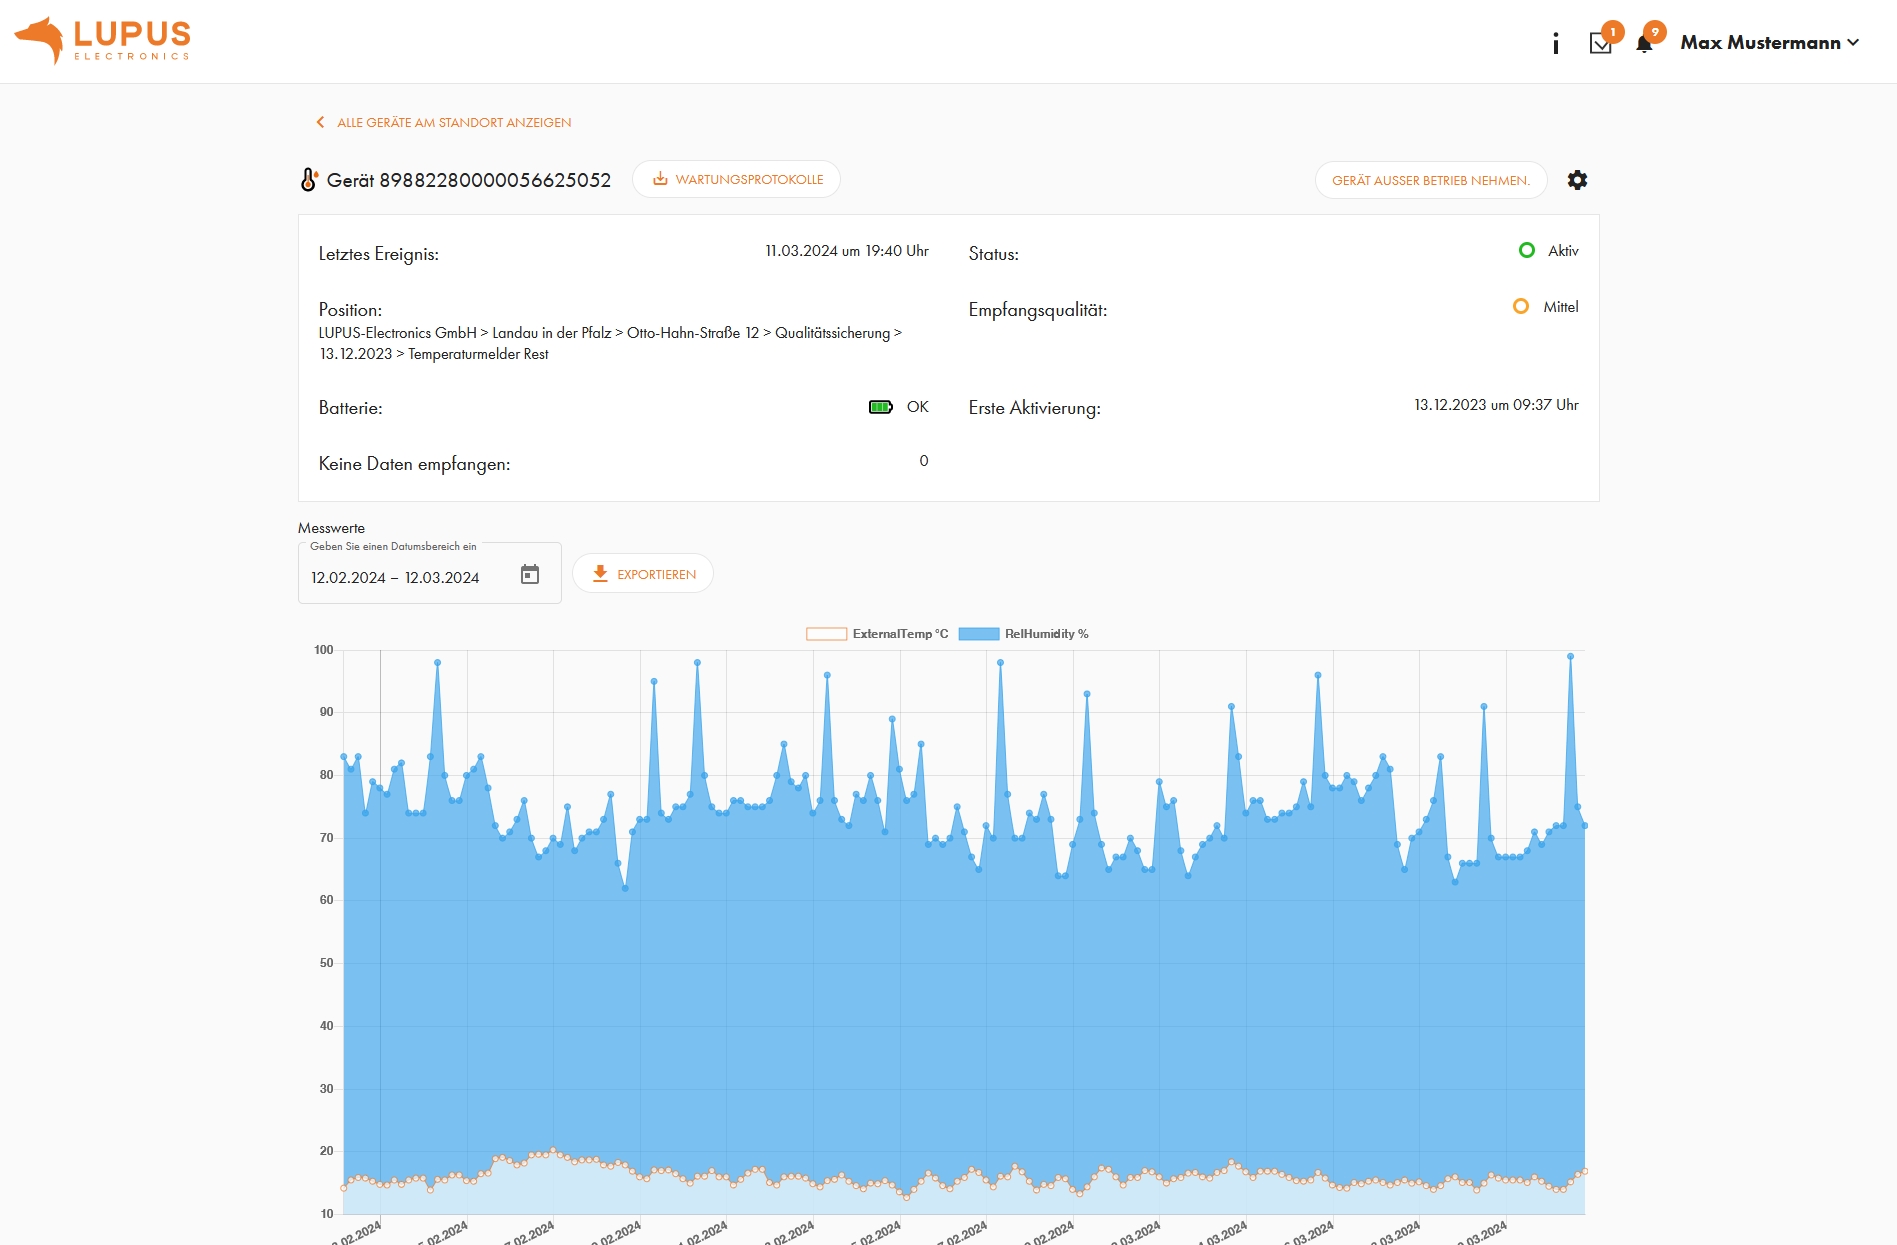Click last event timestamp 11.03.2024 um 19:40 Uhr
Viewport: 1897px width, 1245px height.
tap(847, 251)
